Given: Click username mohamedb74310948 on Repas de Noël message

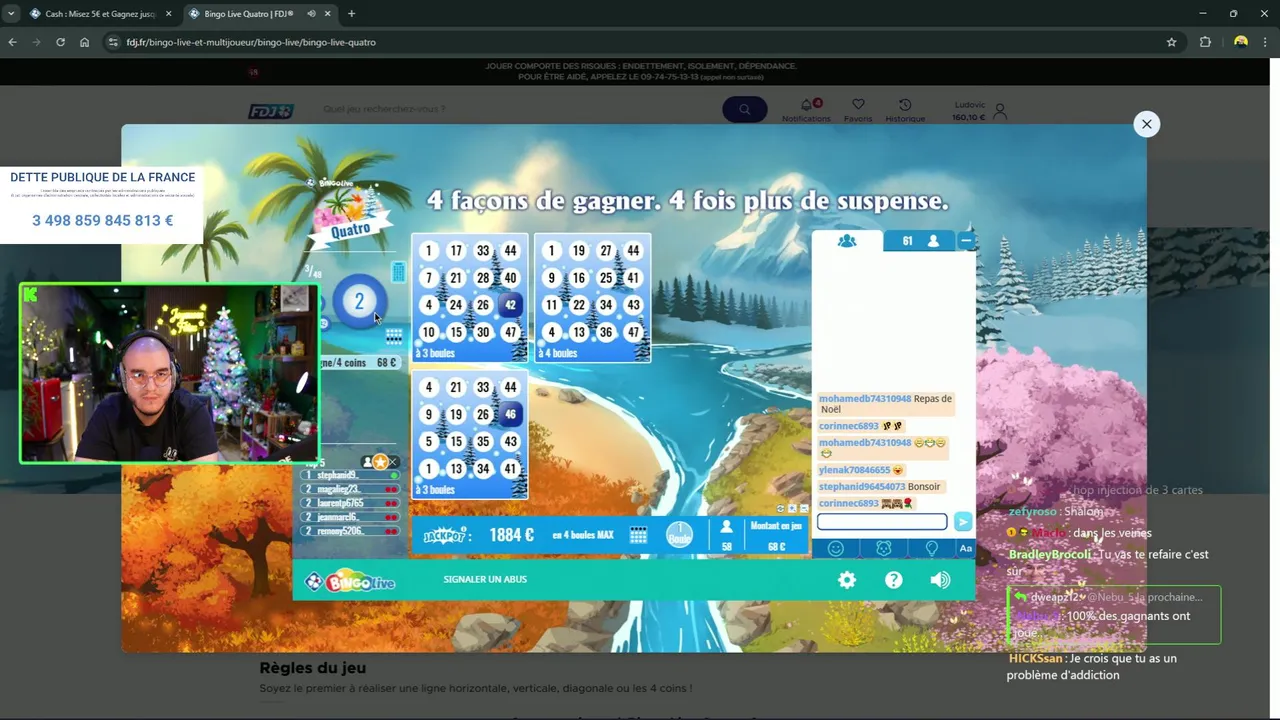Looking at the screenshot, I should pyautogui.click(x=865, y=398).
